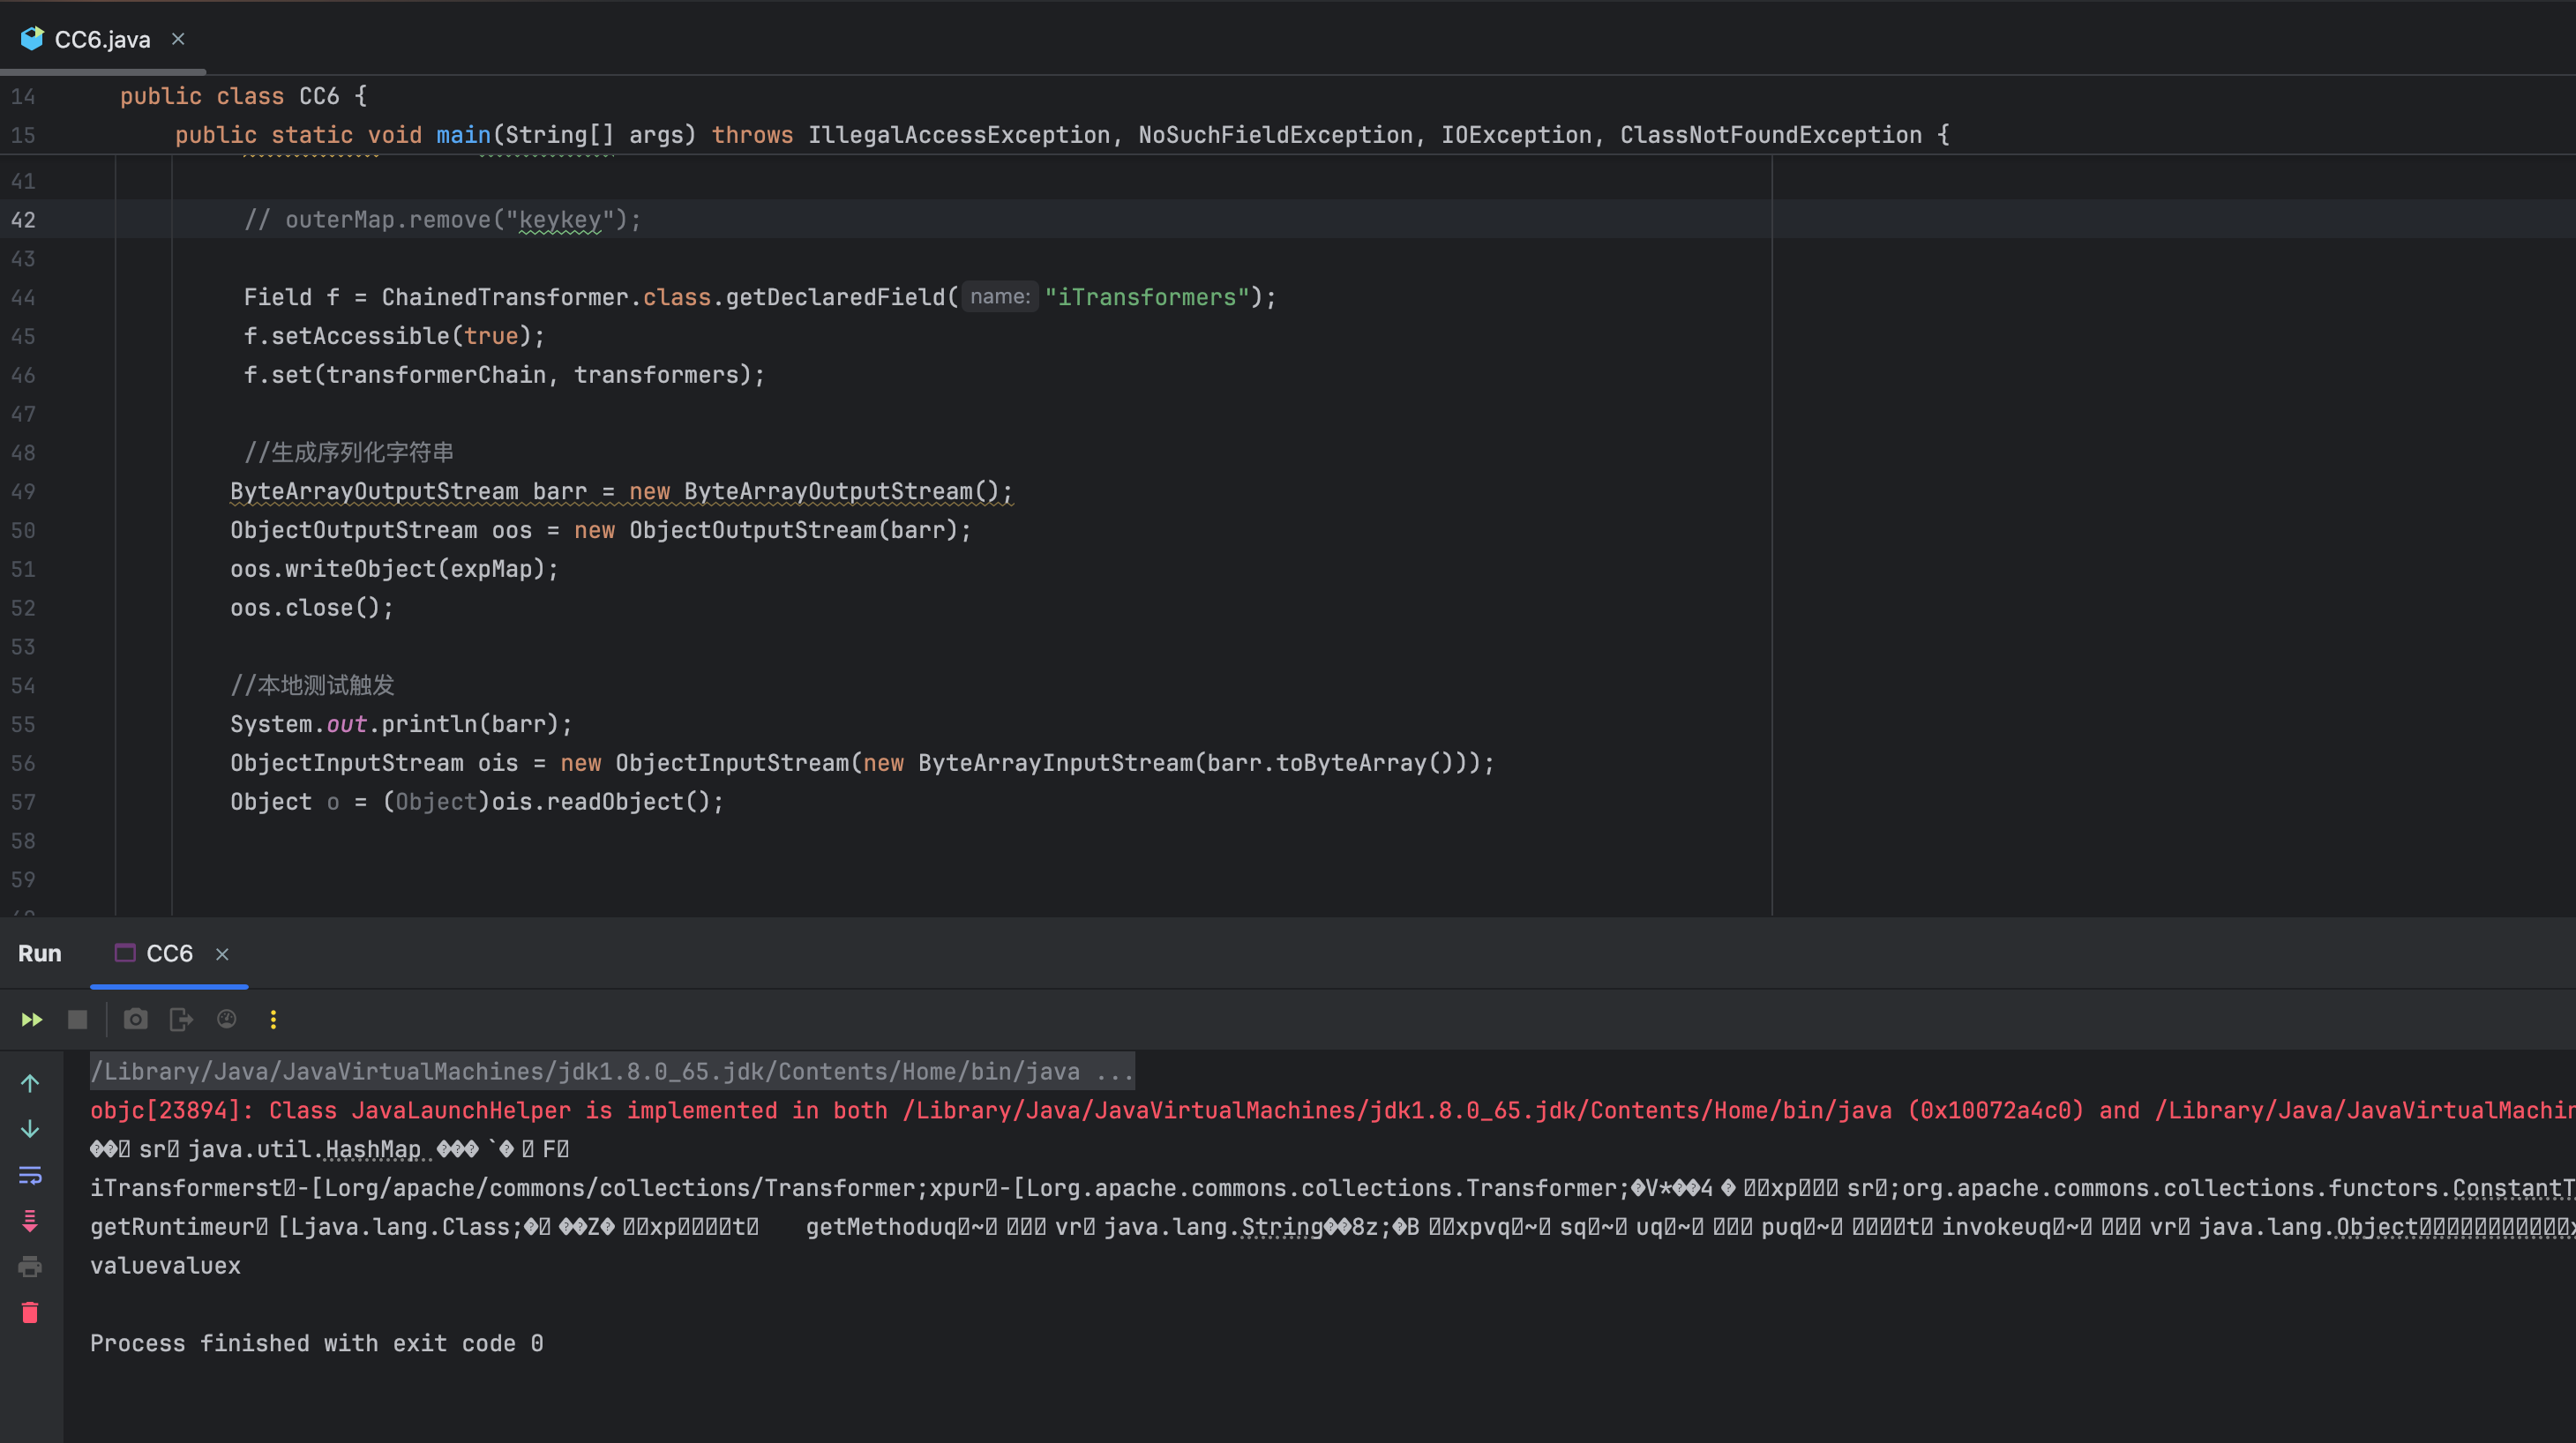Rerun the CC6 program
This screenshot has width=2576, height=1443.
point(32,1019)
